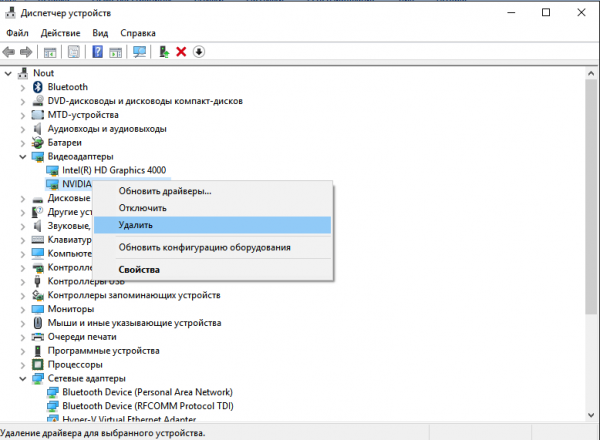The width and height of the screenshot is (600, 440).
Task: Choose Обновить конфигурацию оборудования
Action: [213, 247]
